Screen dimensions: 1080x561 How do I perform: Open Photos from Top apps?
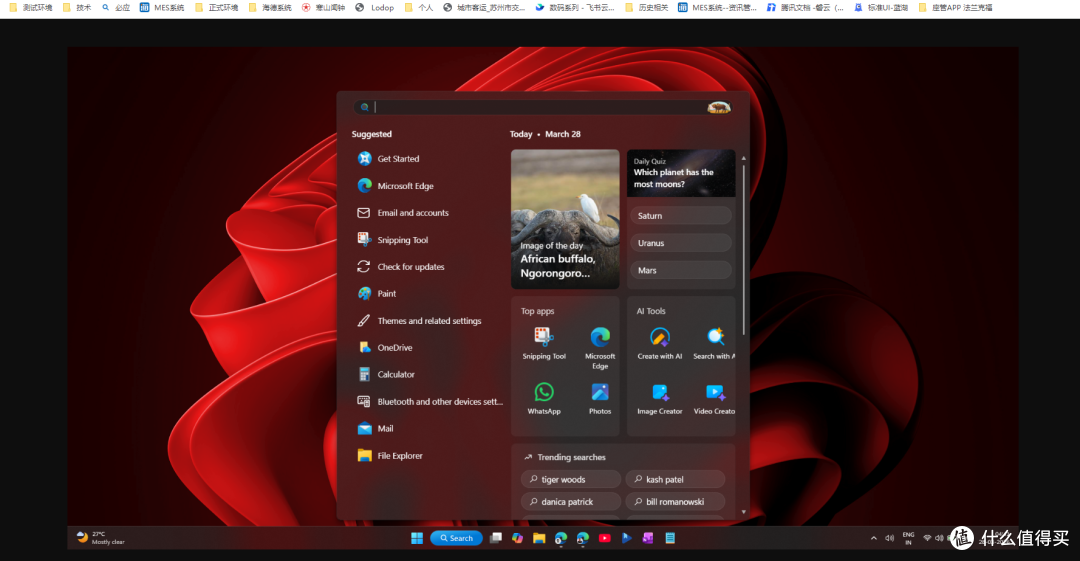point(600,398)
